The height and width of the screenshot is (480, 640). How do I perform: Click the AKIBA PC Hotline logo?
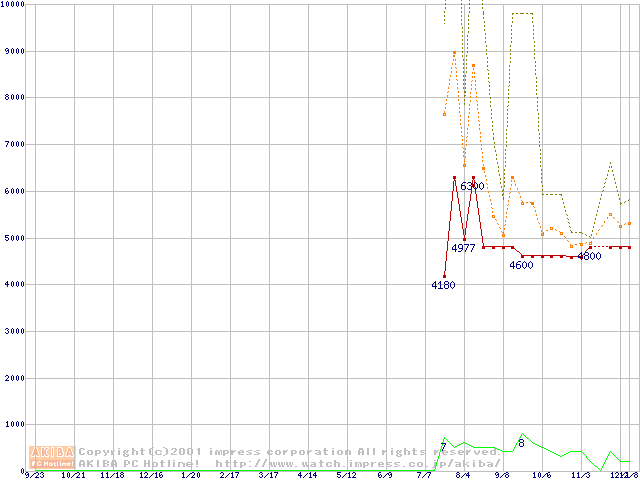point(53,457)
